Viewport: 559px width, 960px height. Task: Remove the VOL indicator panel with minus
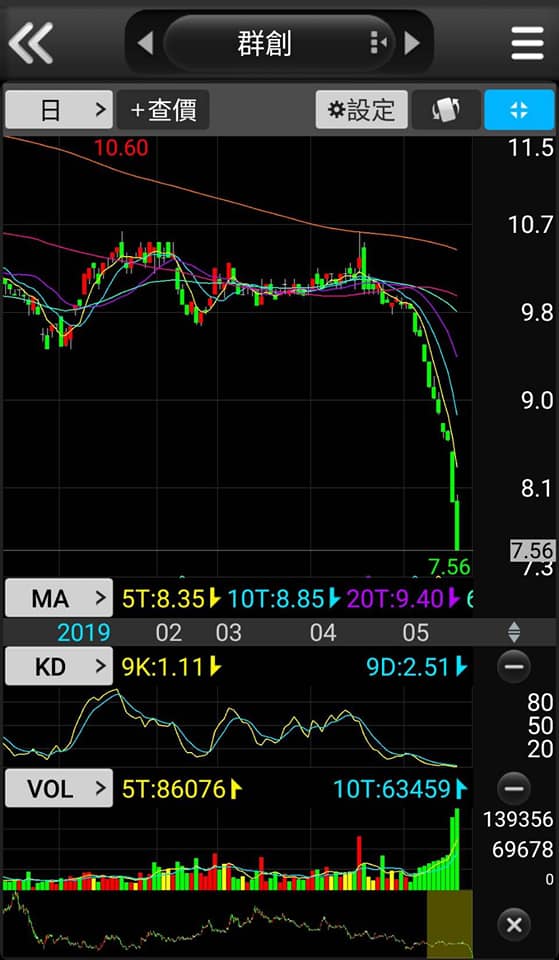pyautogui.click(x=514, y=789)
